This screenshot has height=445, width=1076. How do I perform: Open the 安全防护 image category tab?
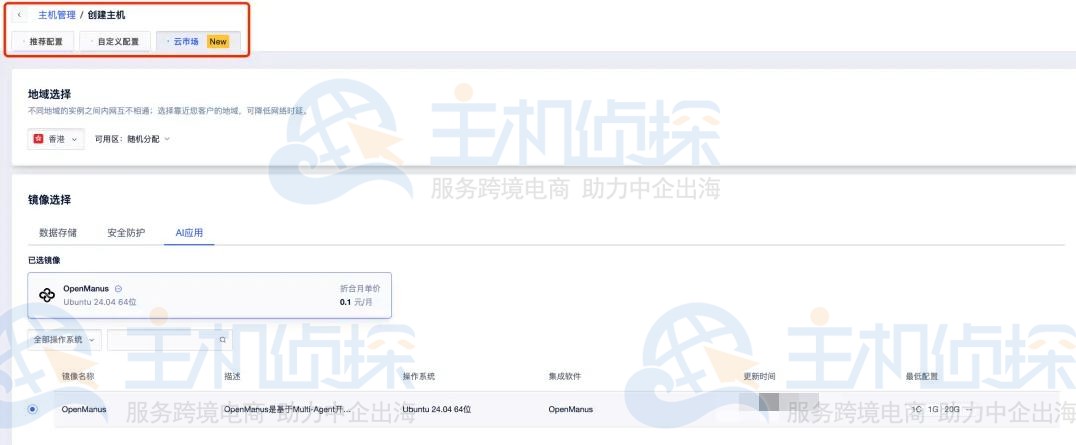126,233
